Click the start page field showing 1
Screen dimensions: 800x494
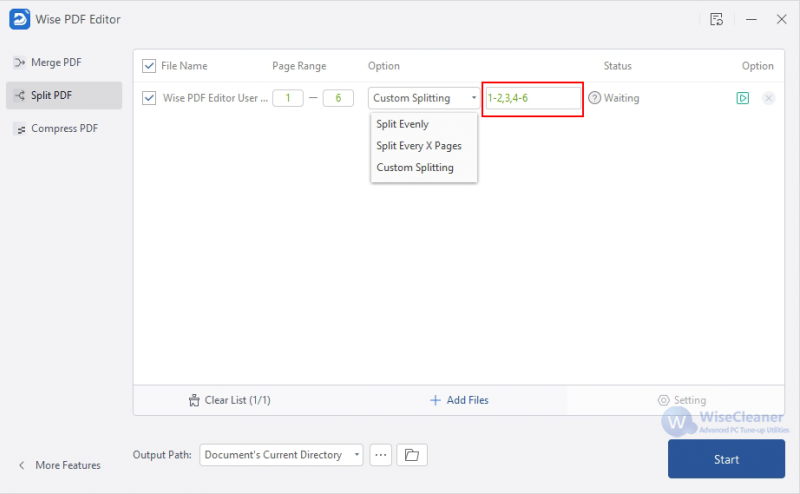coord(288,98)
